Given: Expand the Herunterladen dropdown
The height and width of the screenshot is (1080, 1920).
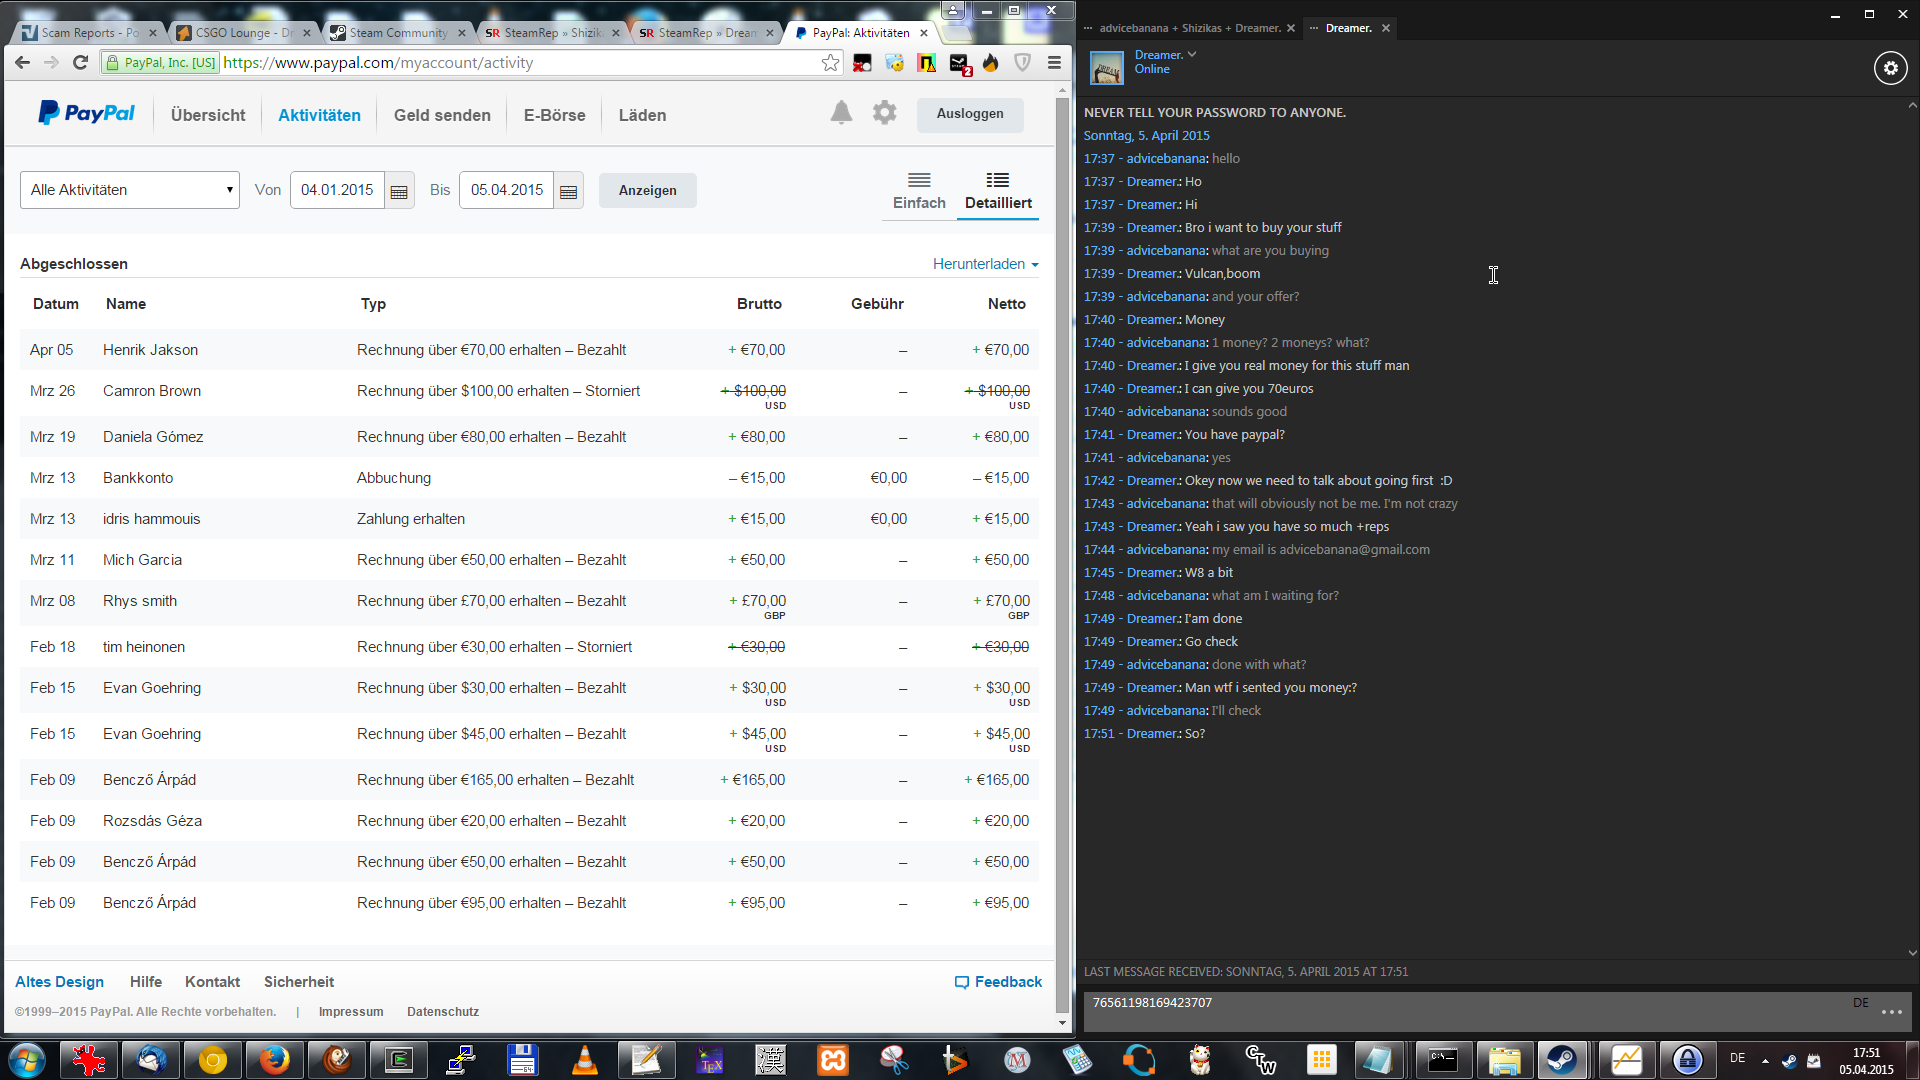Looking at the screenshot, I should click(x=986, y=264).
